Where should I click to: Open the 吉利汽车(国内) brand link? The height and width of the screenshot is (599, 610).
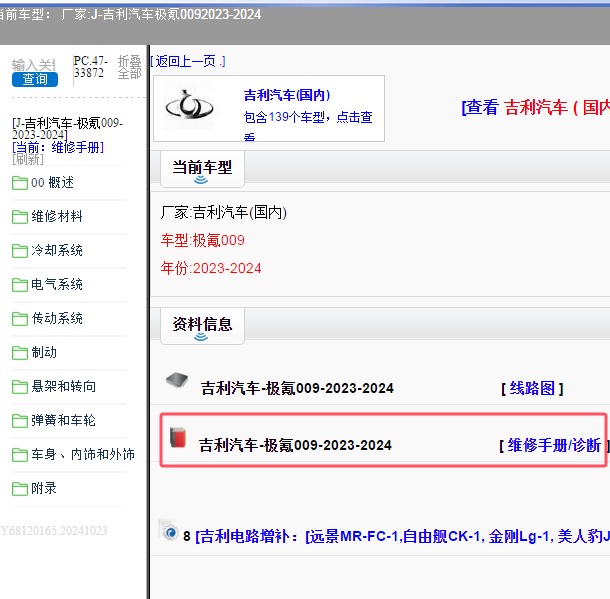coord(287,95)
